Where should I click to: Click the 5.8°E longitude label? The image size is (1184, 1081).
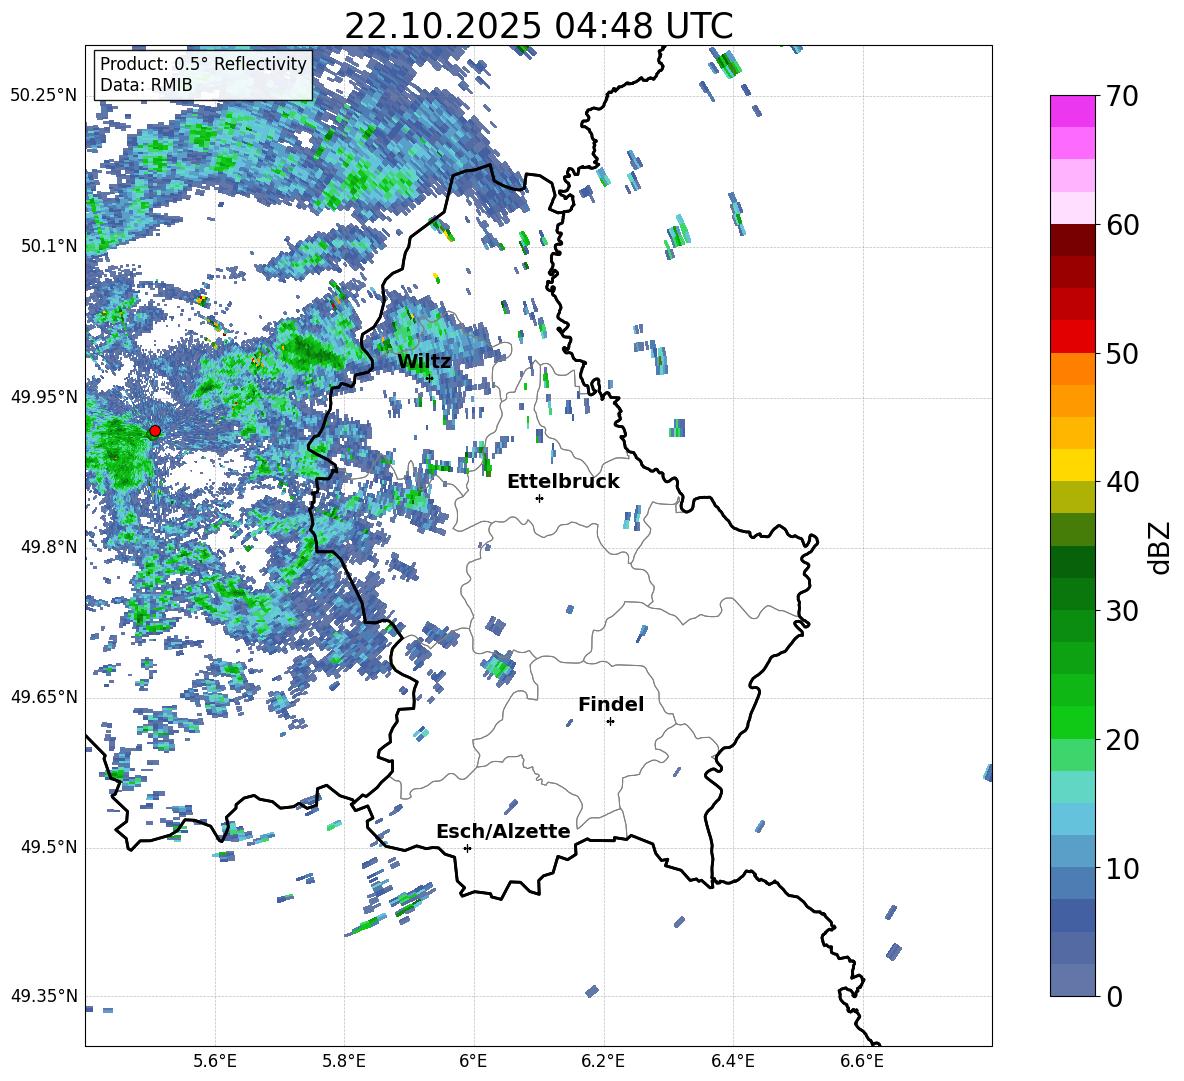344,1061
